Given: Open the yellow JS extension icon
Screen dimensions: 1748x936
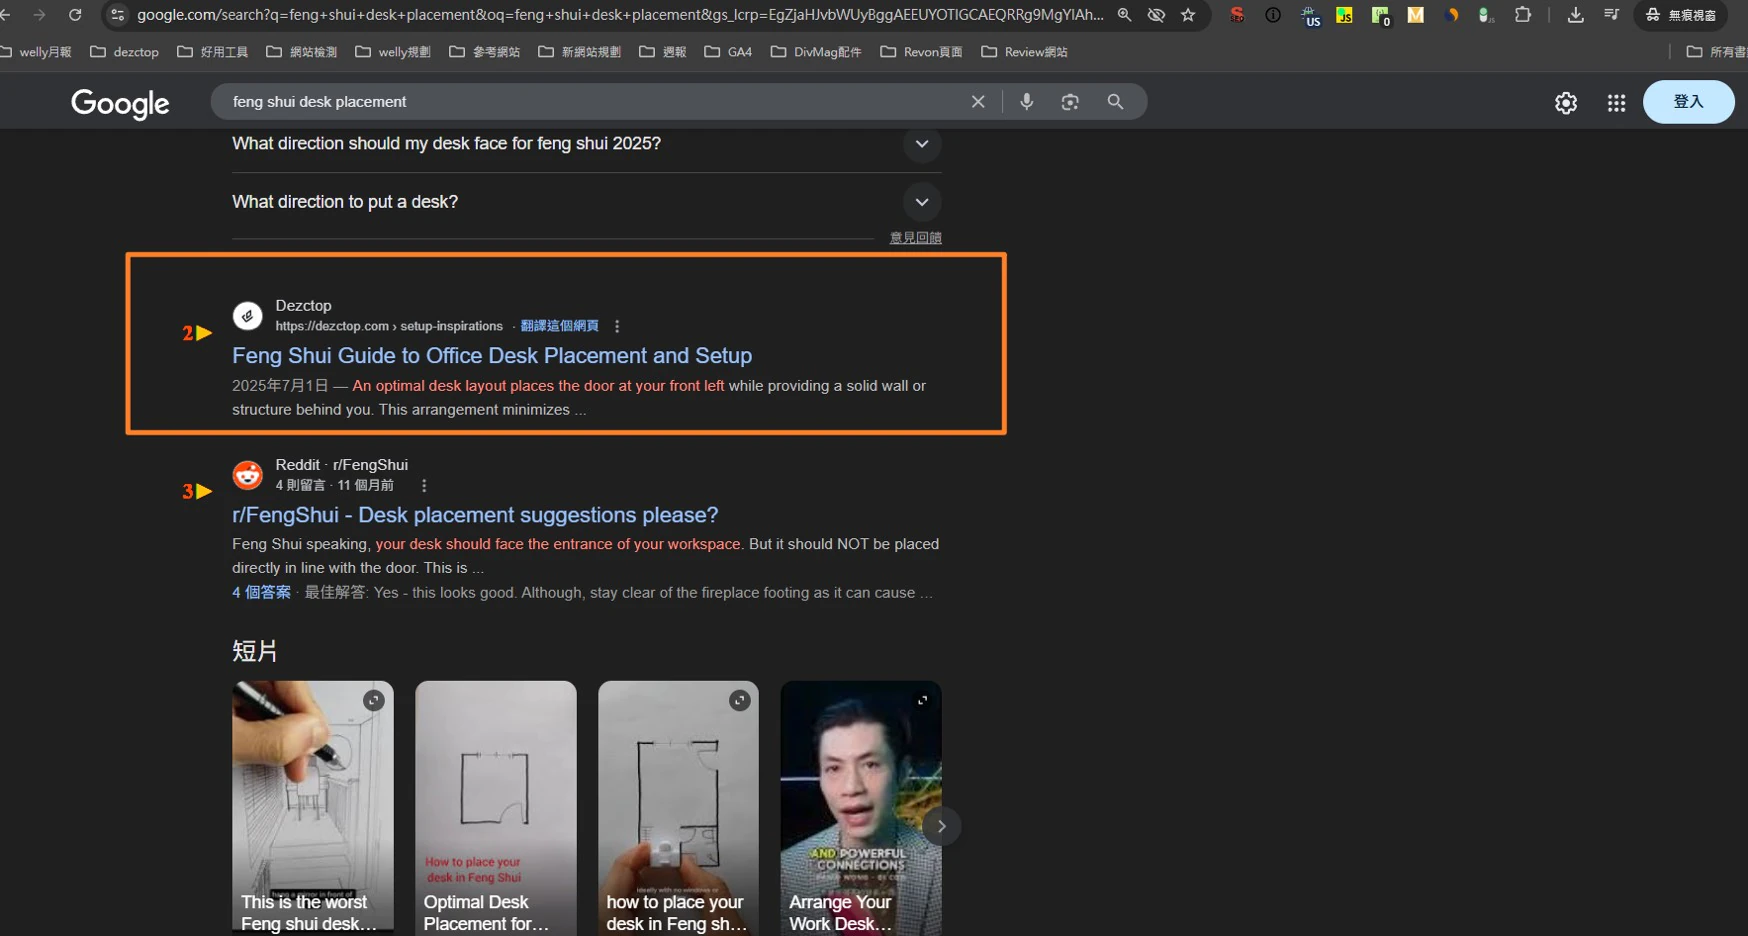Looking at the screenshot, I should coord(1345,15).
